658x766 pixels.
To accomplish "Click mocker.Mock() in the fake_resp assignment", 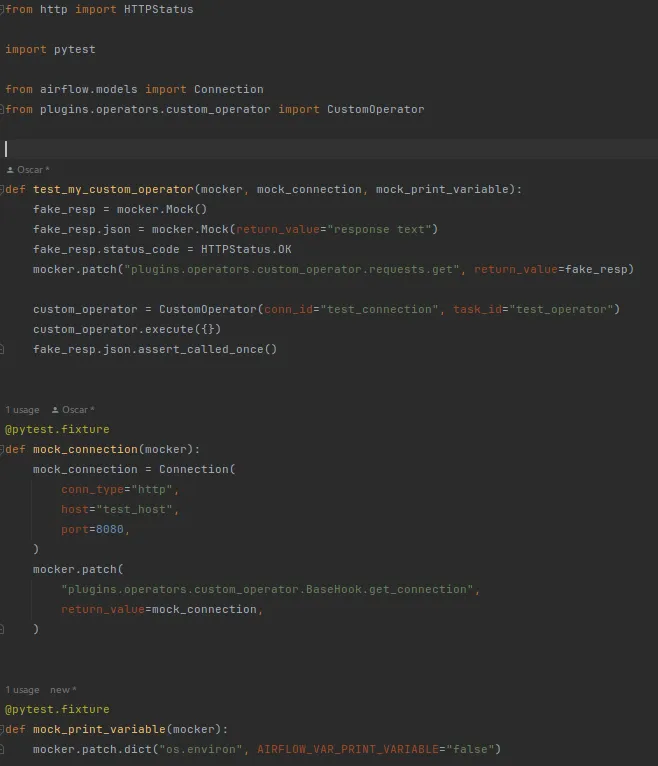I will click(162, 210).
